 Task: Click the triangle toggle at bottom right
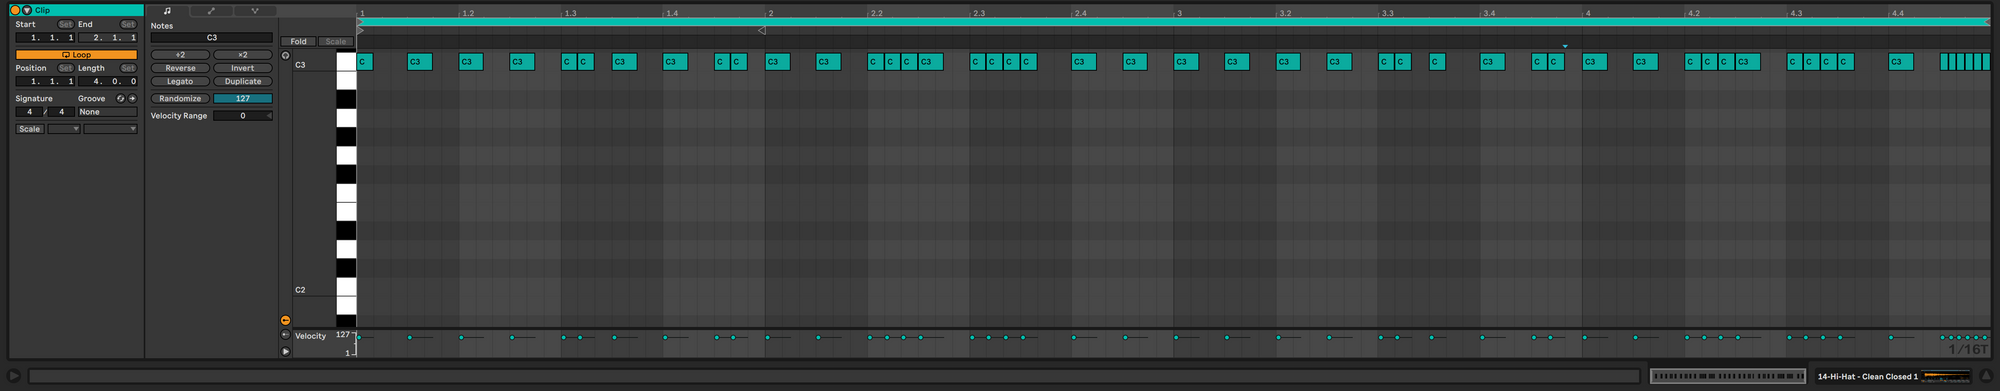(1986, 376)
